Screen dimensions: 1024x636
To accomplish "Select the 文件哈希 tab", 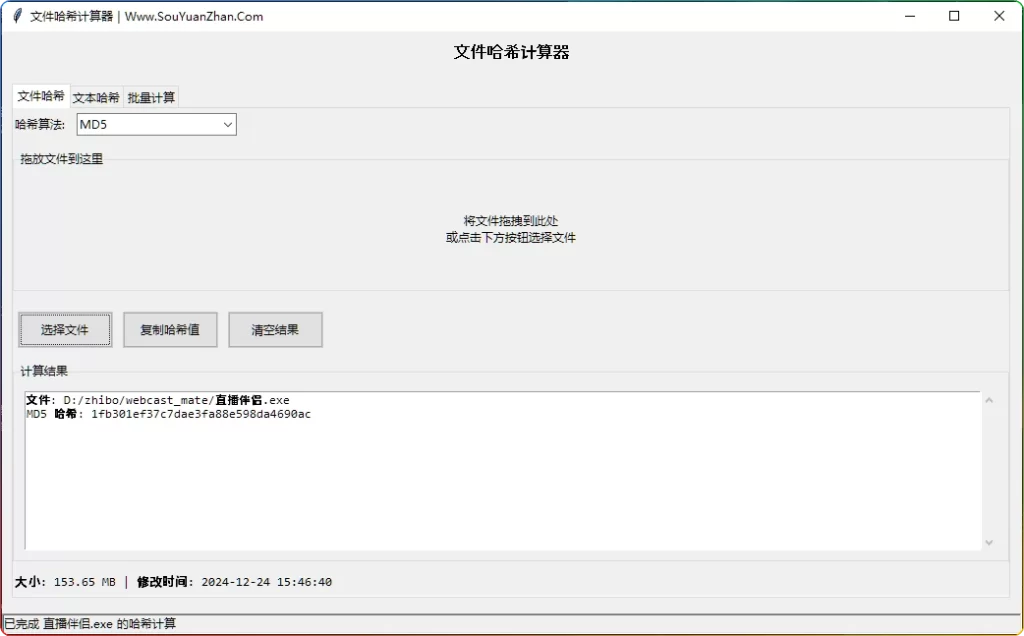I will click(40, 96).
